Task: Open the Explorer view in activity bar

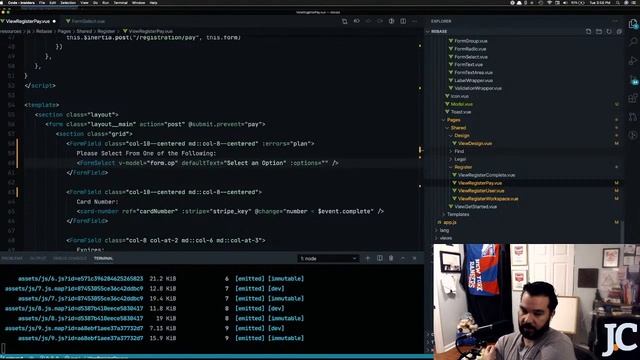Action: coord(633,24)
